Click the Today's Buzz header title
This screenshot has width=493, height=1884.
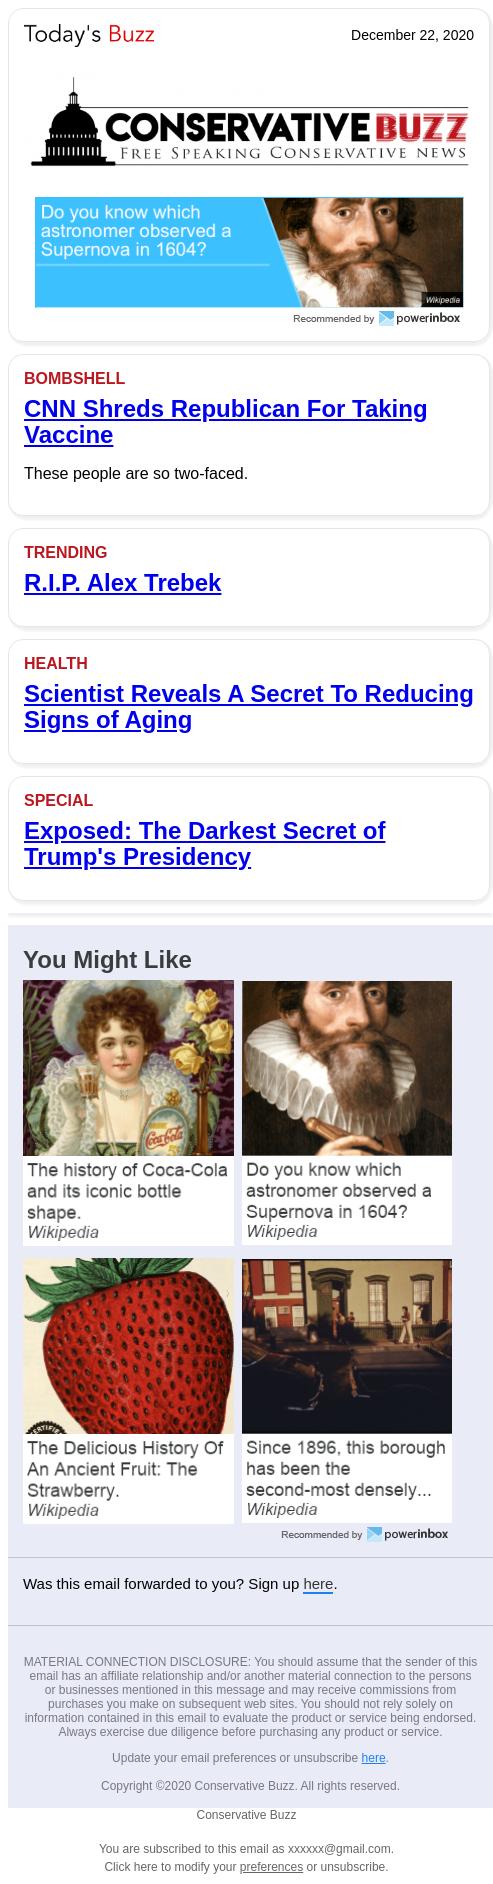click(x=89, y=35)
